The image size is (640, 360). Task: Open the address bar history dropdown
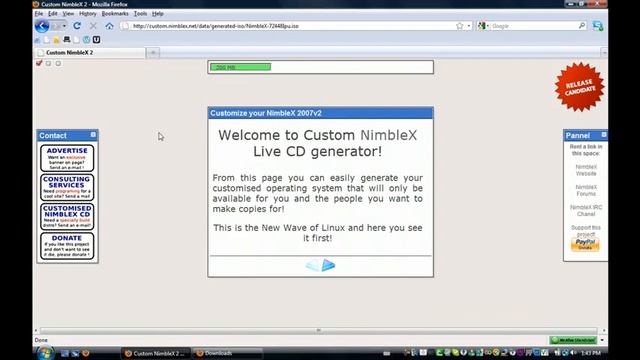(x=469, y=26)
